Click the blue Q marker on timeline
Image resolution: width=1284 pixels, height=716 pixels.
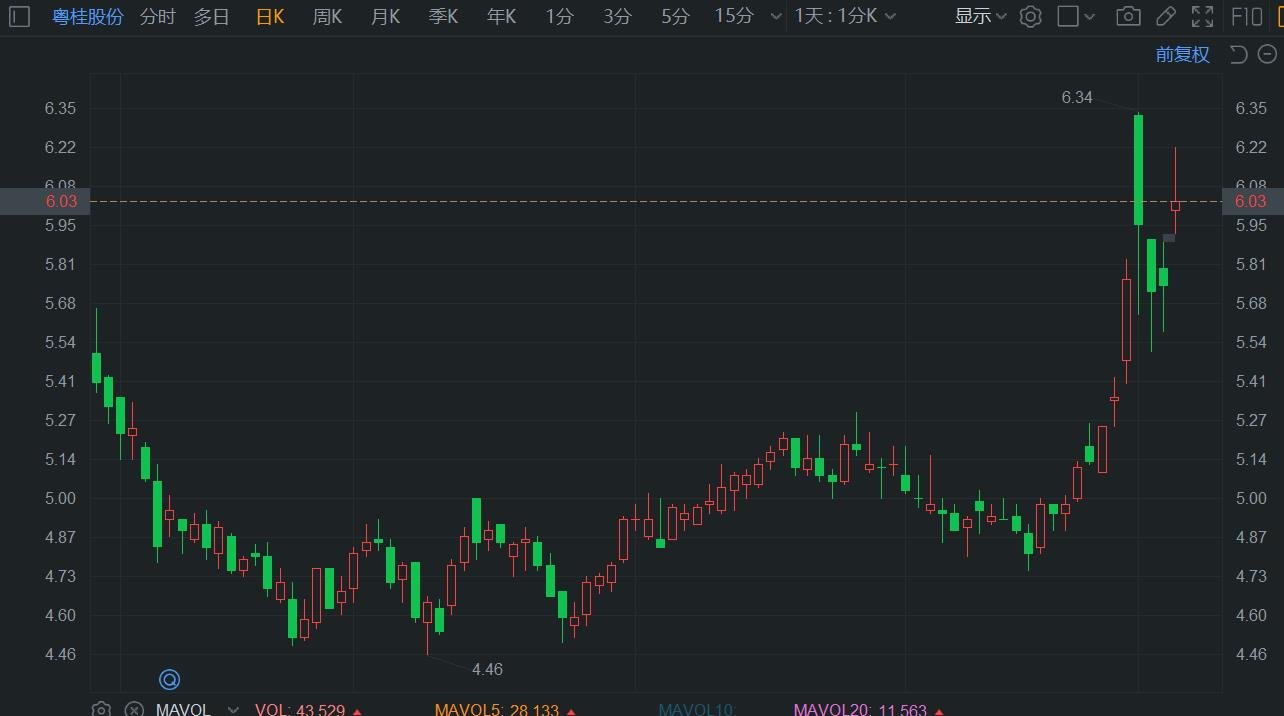point(169,680)
